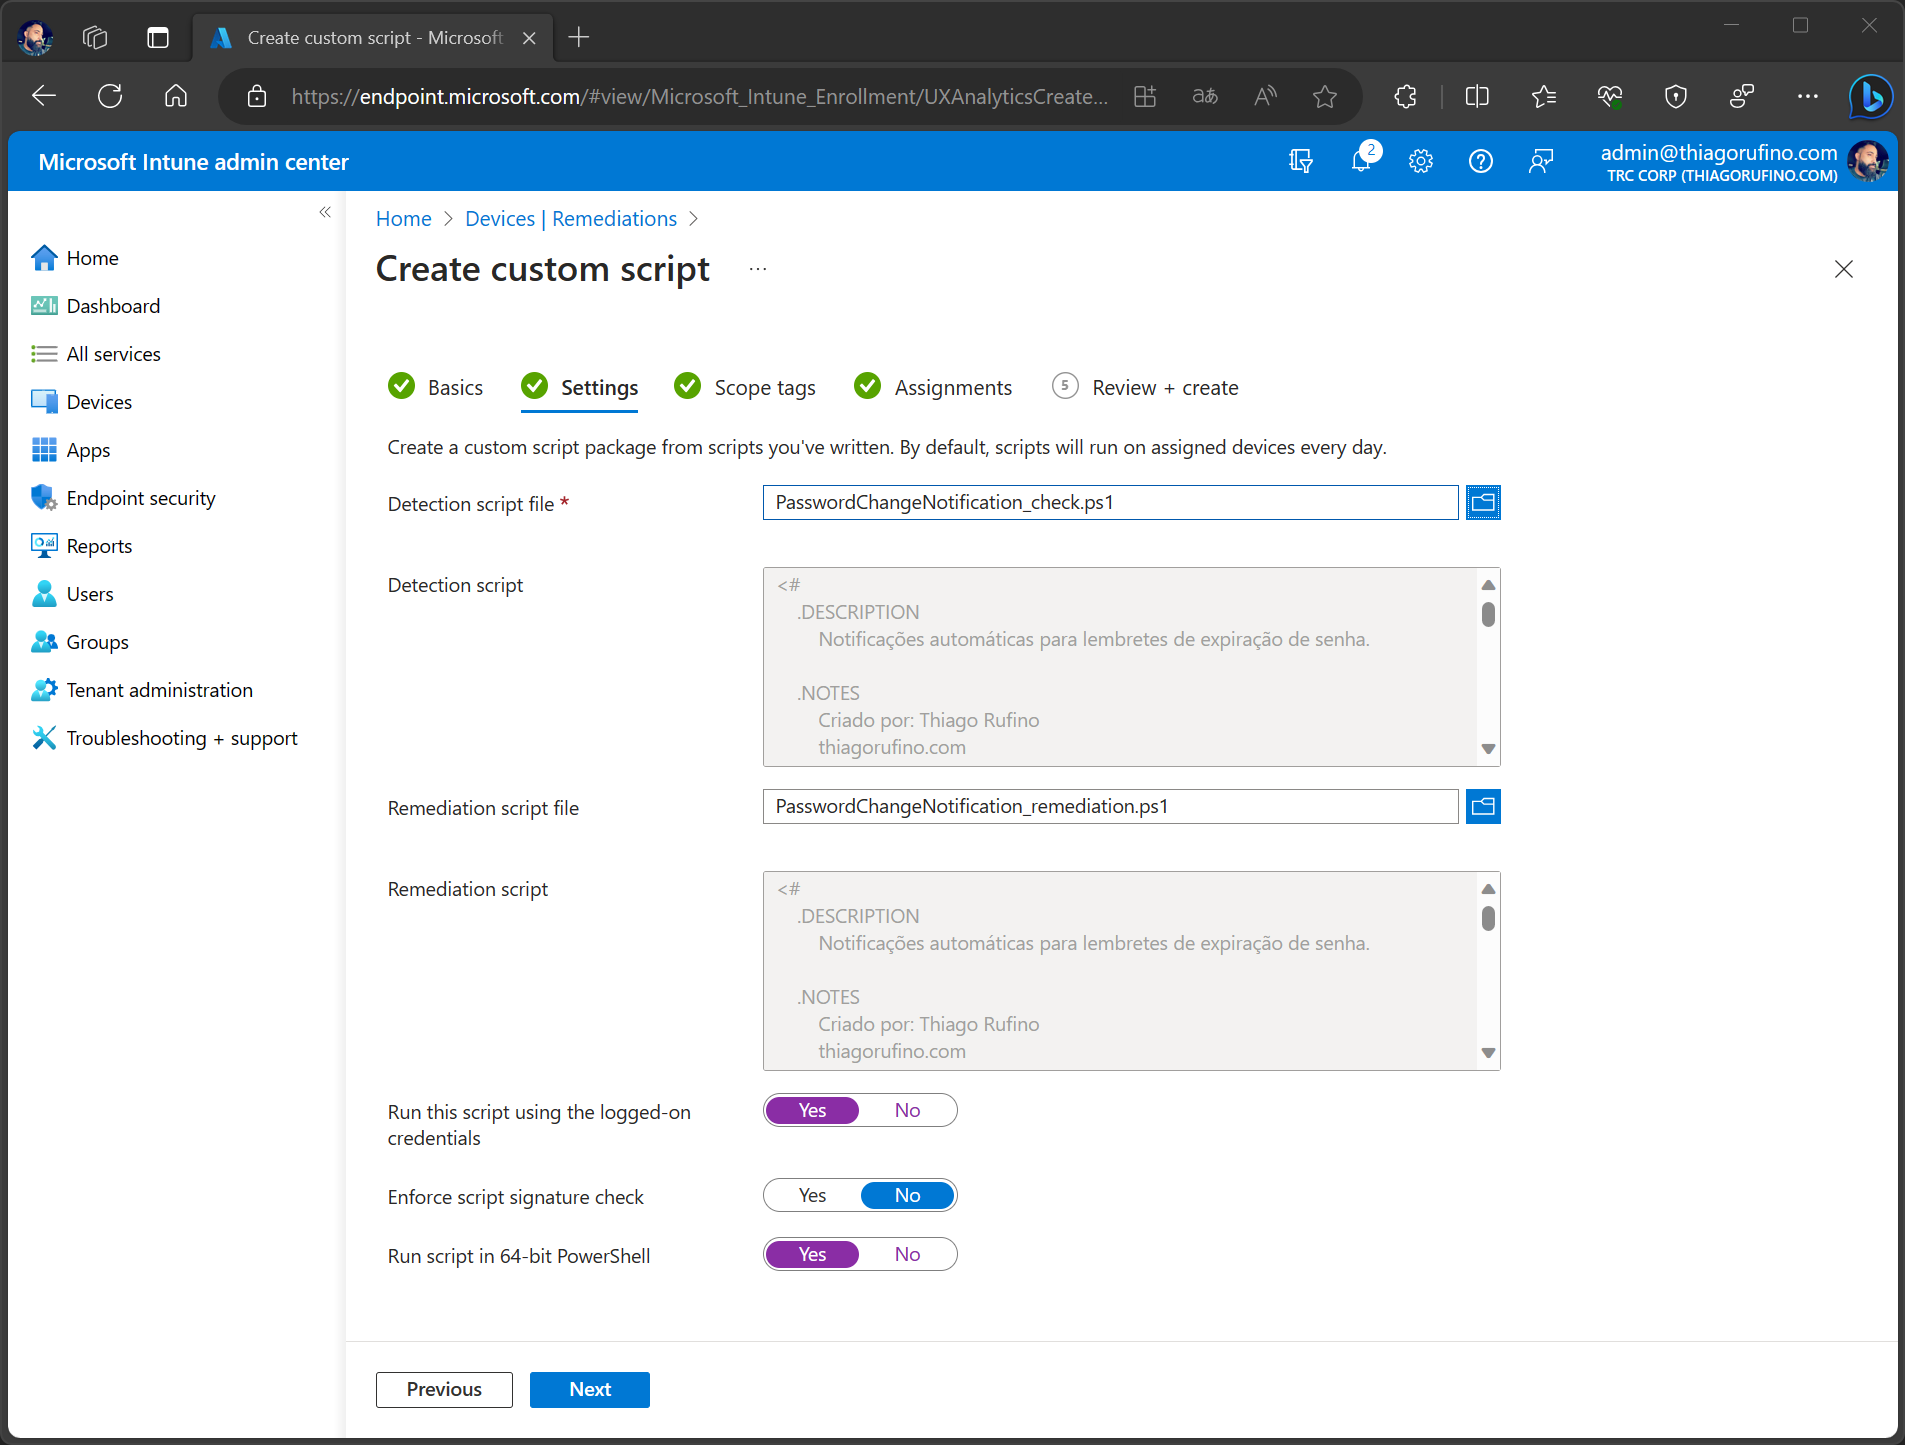Open the browser profile avatar

click(x=36, y=38)
